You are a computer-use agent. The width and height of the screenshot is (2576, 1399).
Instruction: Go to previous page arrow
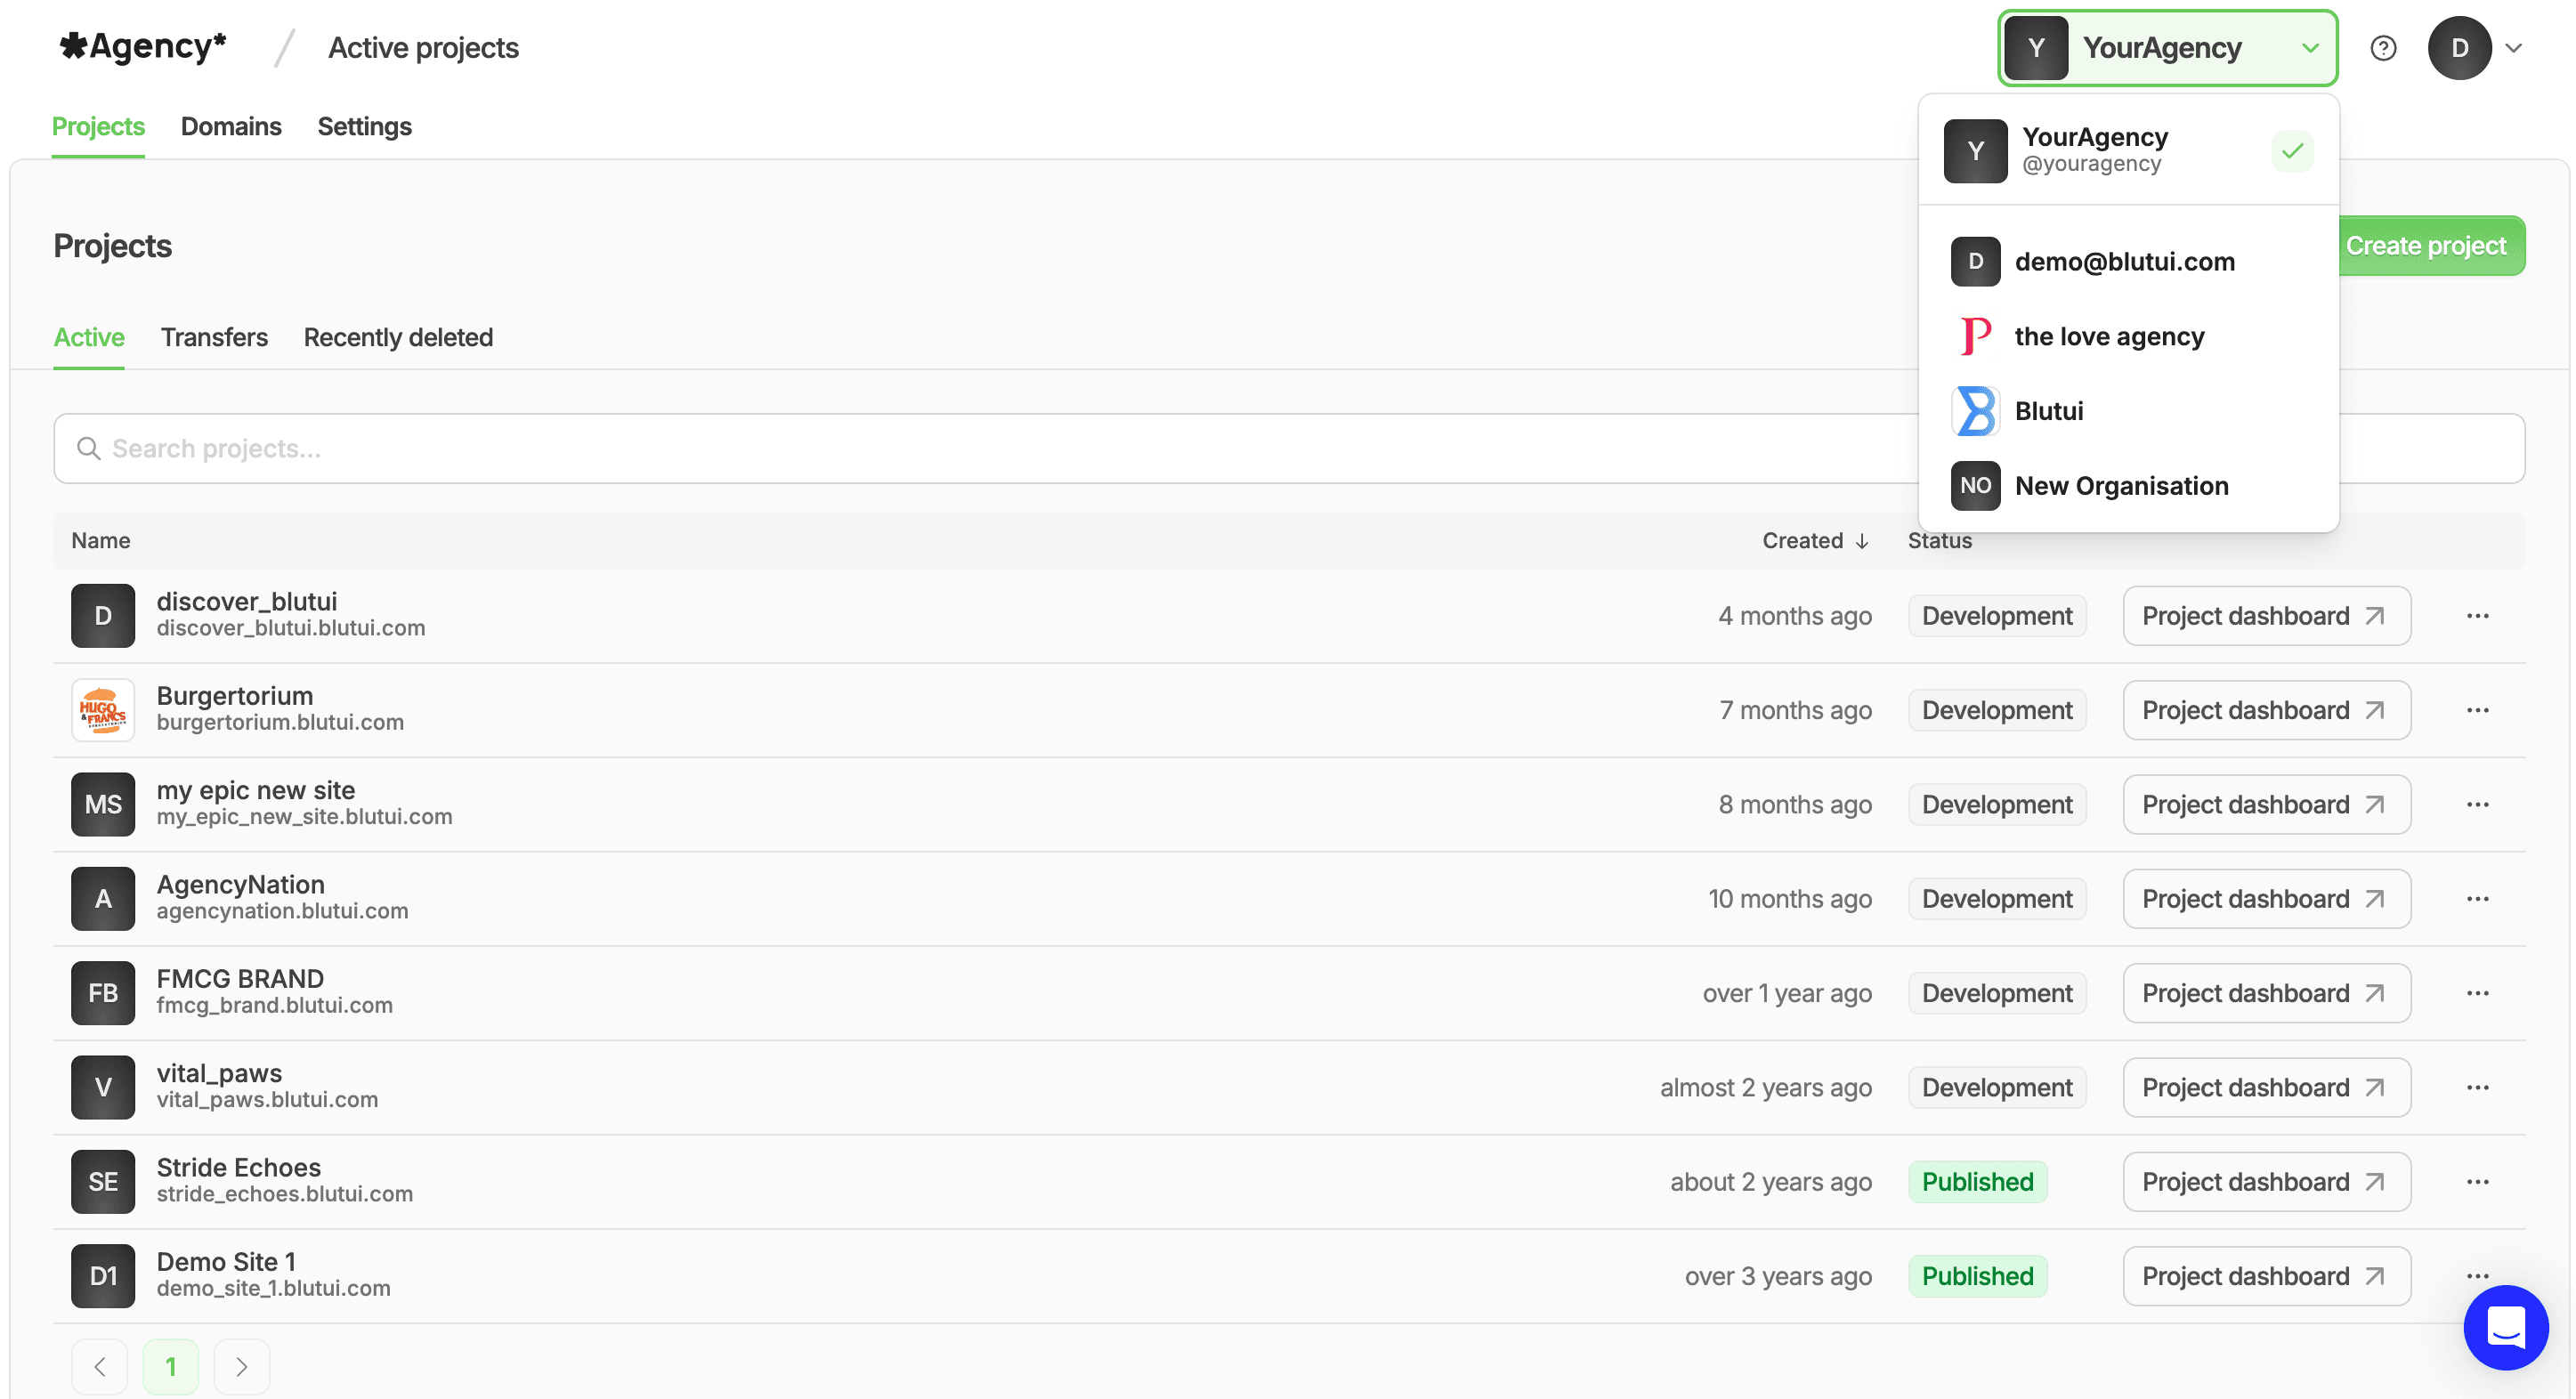[x=100, y=1366]
